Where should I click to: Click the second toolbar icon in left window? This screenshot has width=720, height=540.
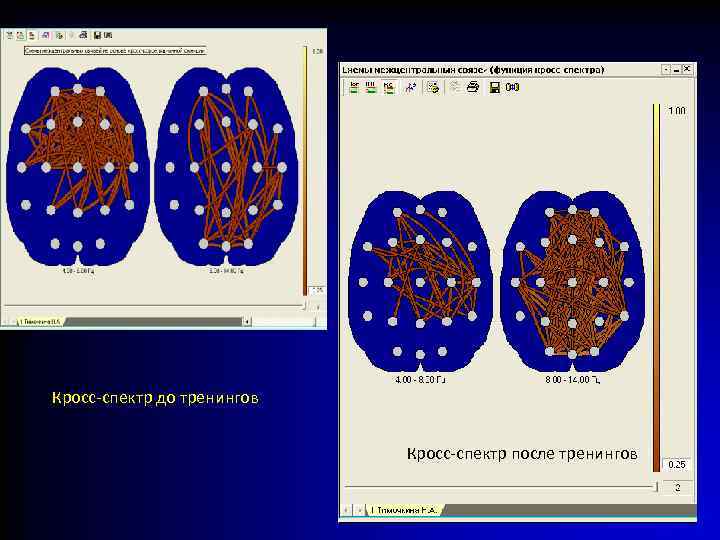tap(21, 35)
